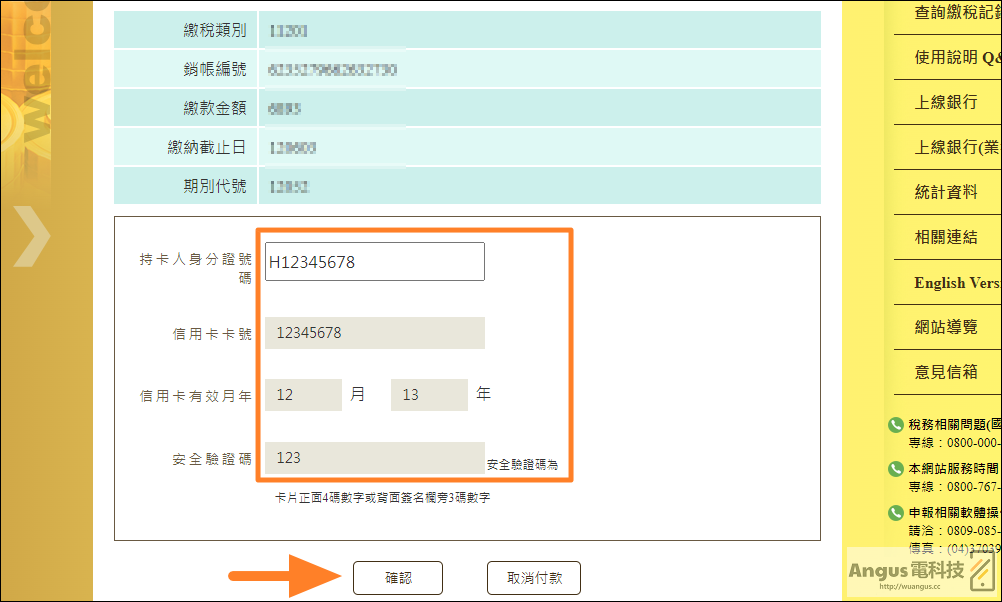The image size is (1002, 602).
Task: Click the 繳納截止日 label cell
Action: click(x=185, y=147)
